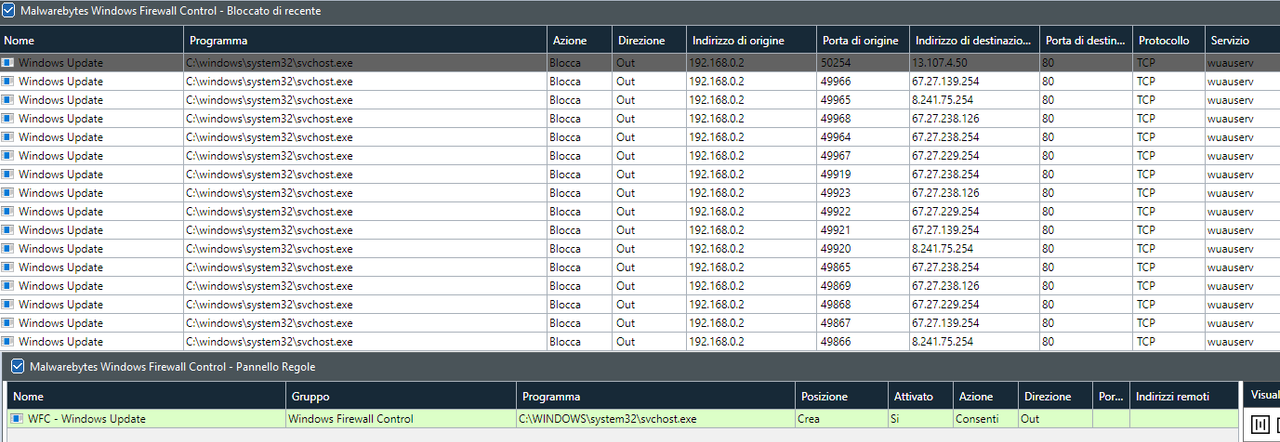Click the icon of the row with port 50254
1280x442 pixels.
[8, 63]
